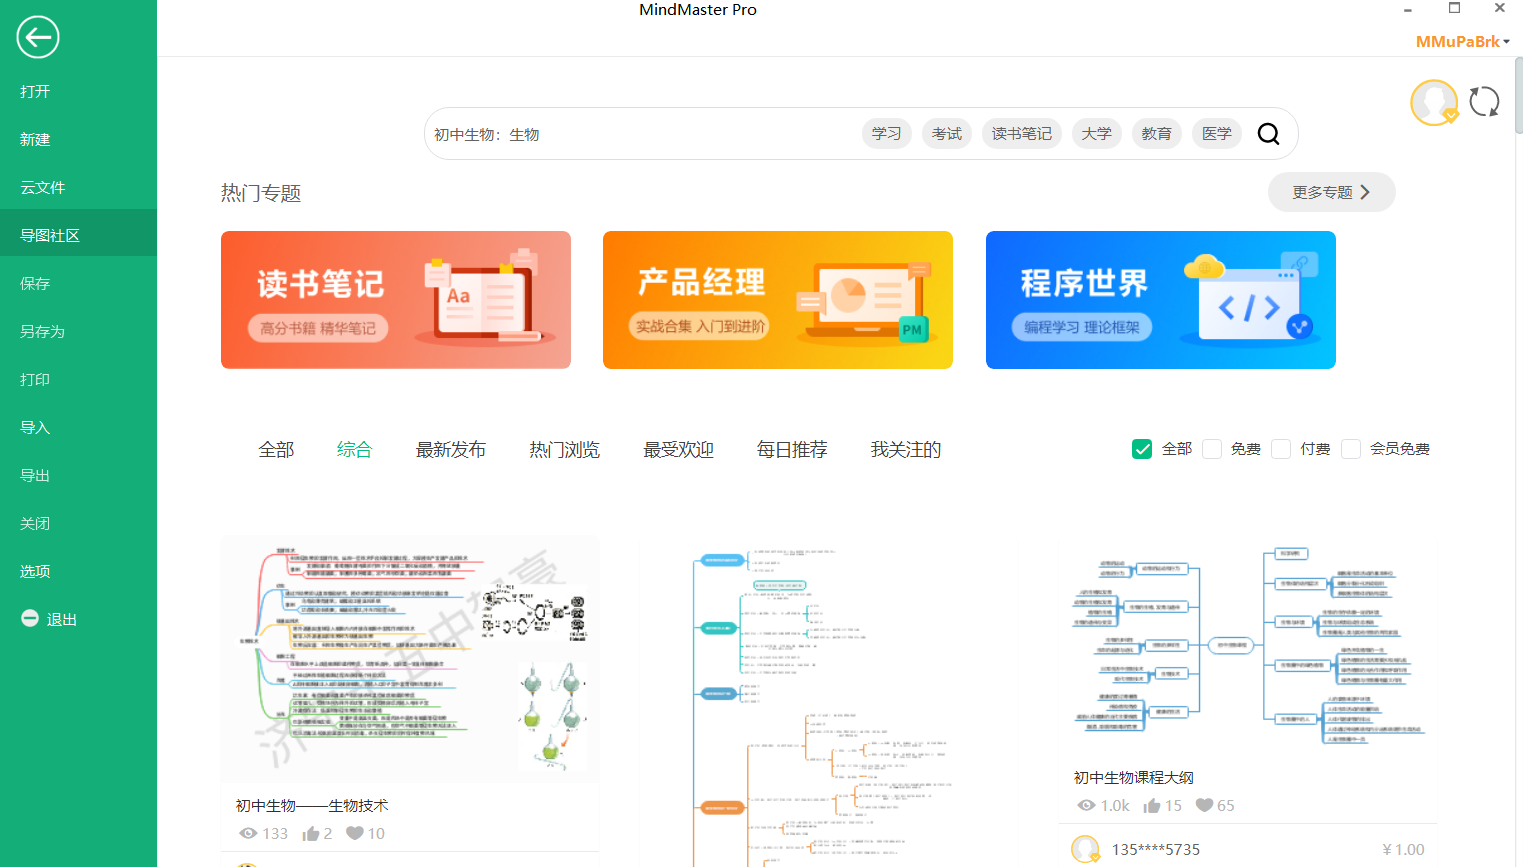Click the 大学 search tag
The height and width of the screenshot is (867, 1523).
(1097, 134)
